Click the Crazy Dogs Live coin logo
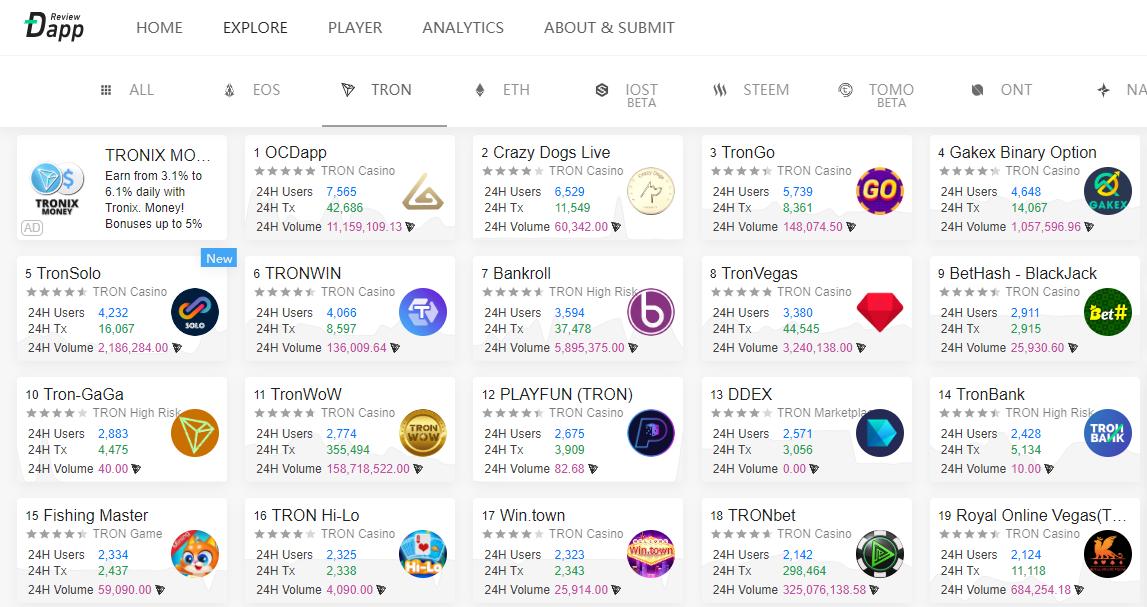This screenshot has height=607, width=1147. (x=651, y=191)
